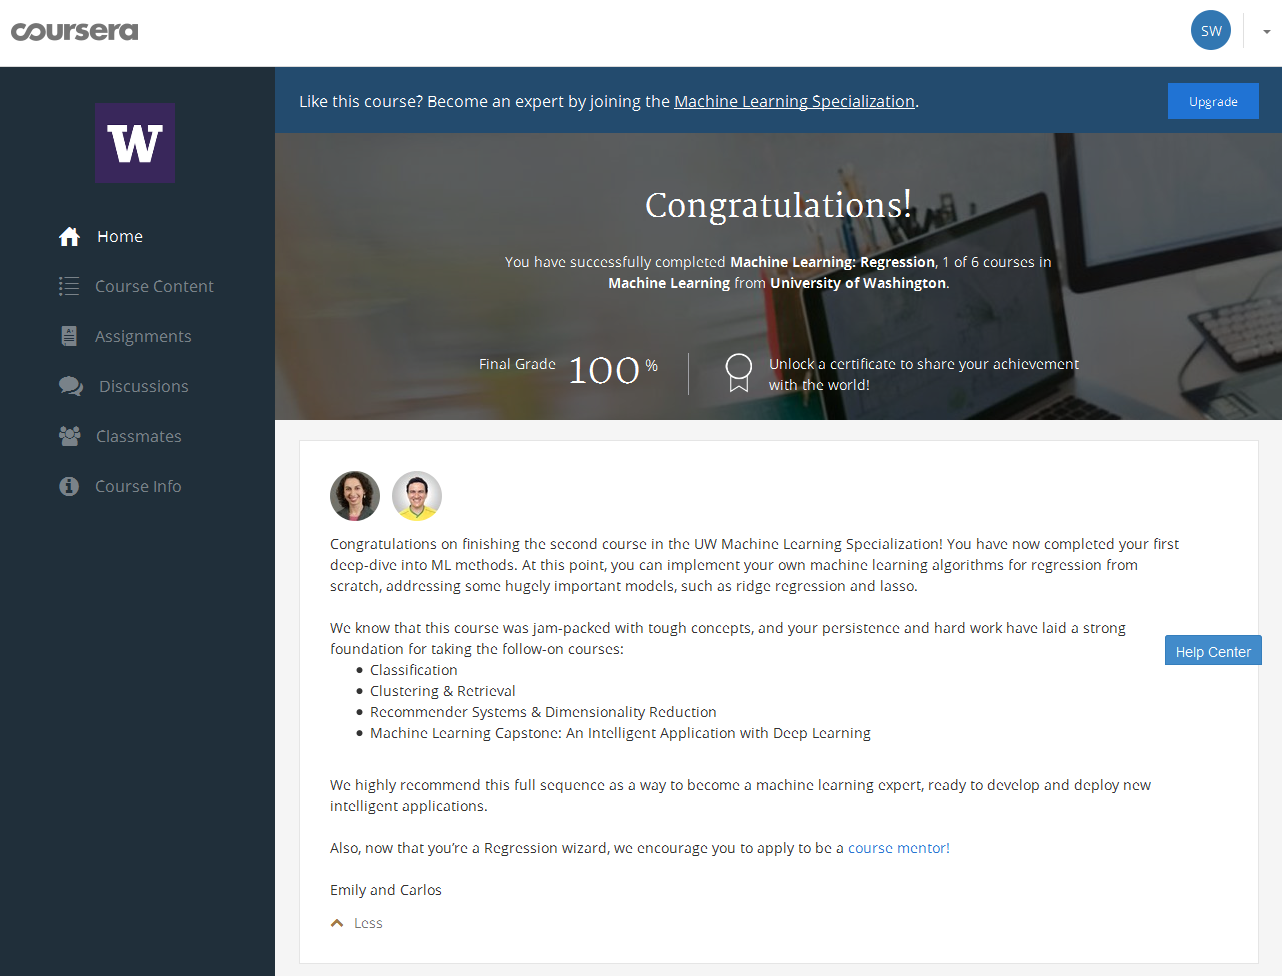Click the Emily and Carlos signature
The width and height of the screenshot is (1282, 976).
(x=386, y=890)
